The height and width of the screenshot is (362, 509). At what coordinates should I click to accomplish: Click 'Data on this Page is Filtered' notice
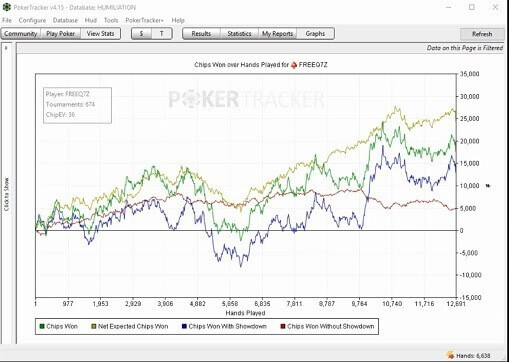click(x=465, y=48)
